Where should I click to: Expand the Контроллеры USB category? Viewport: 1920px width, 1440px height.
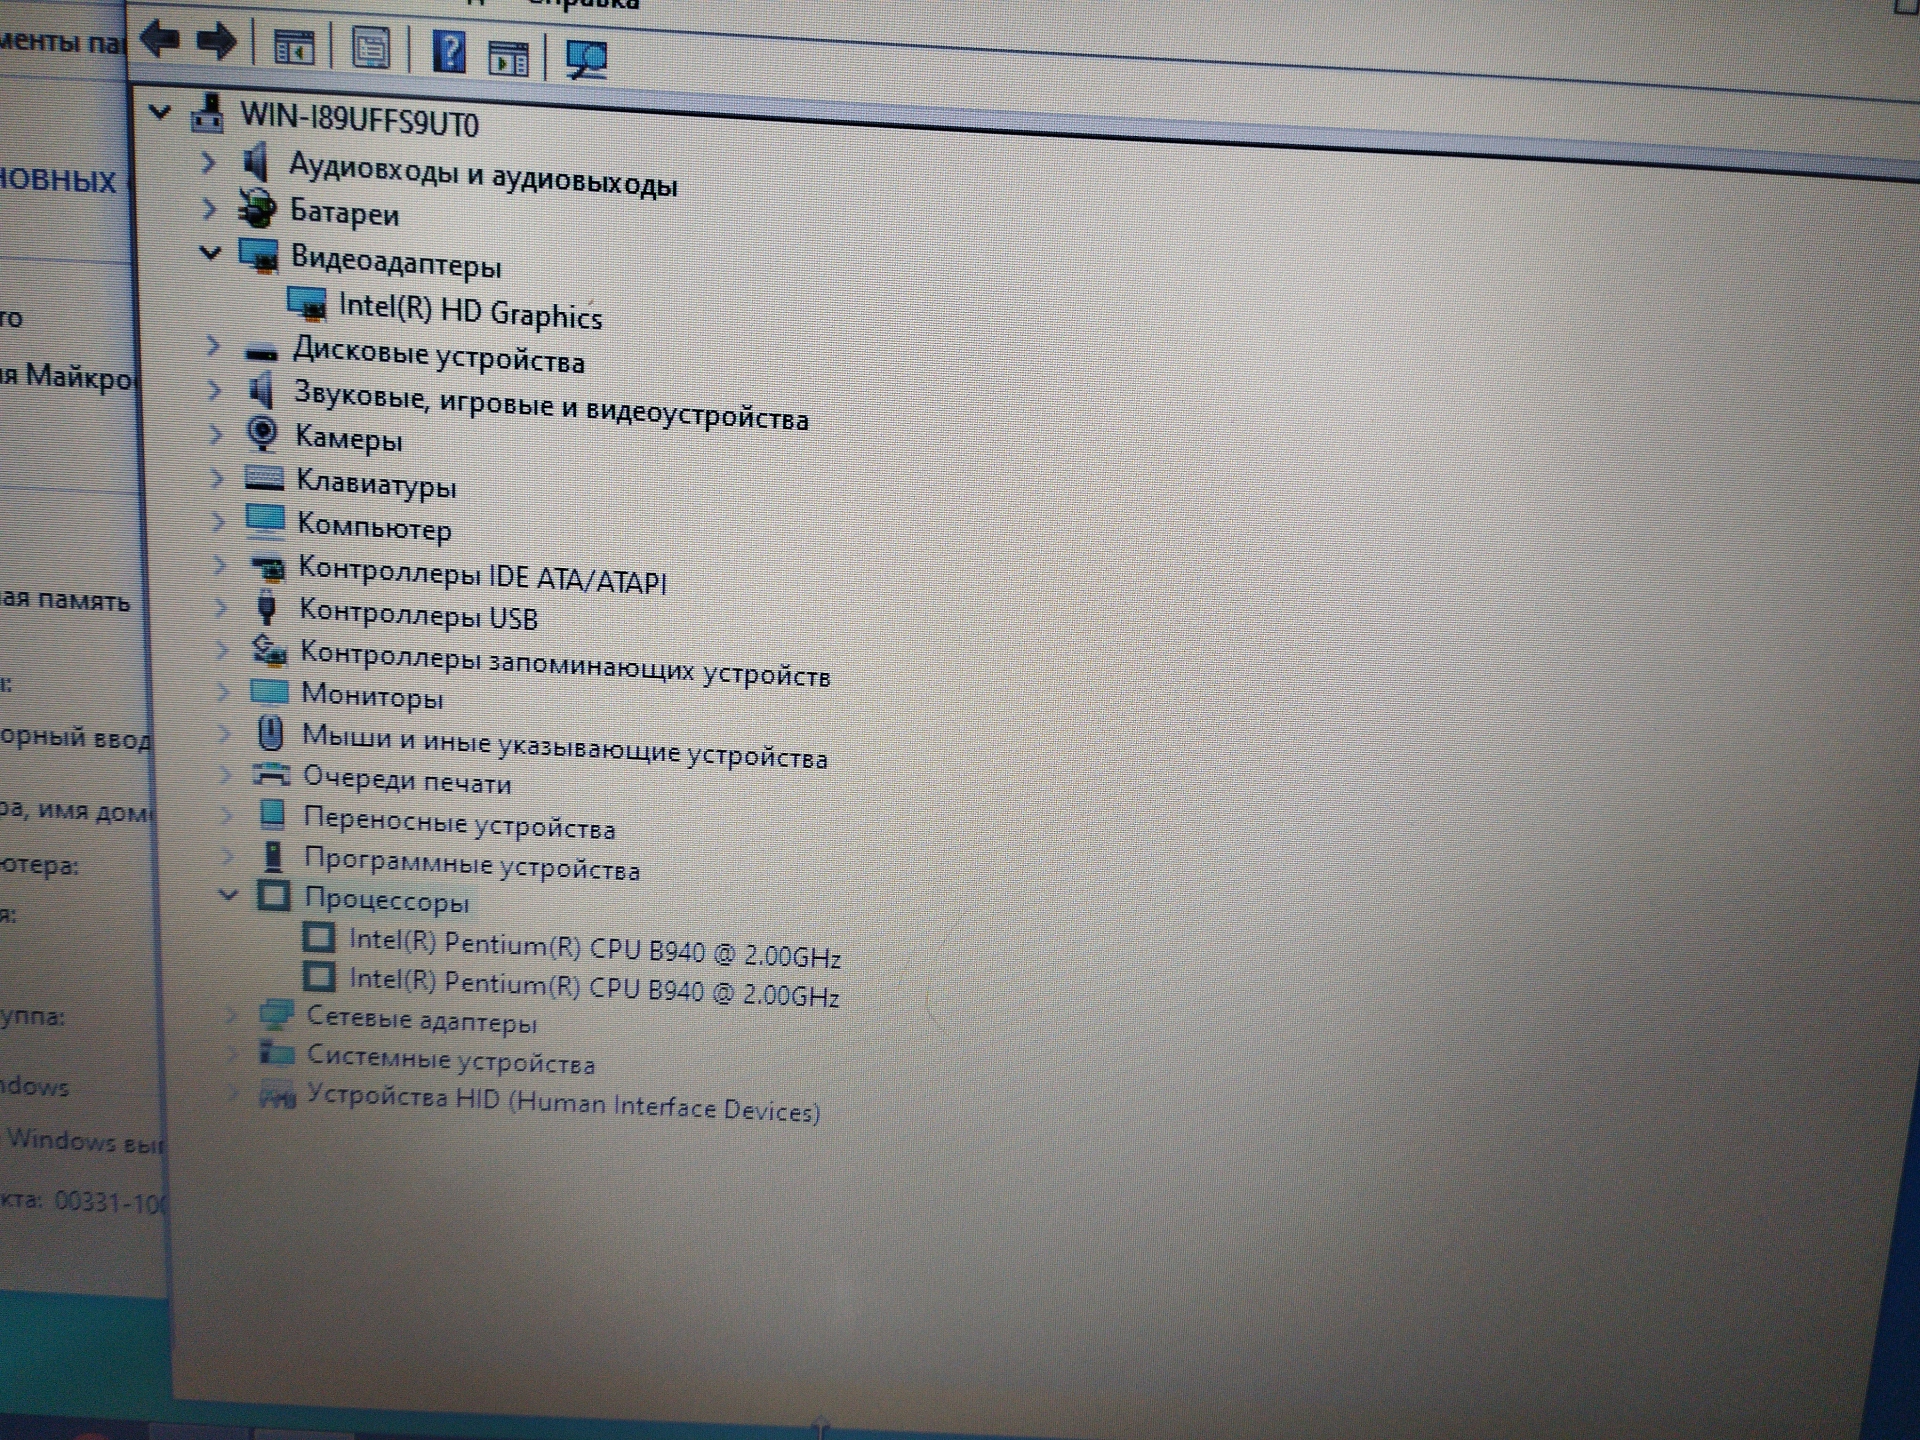pos(221,608)
